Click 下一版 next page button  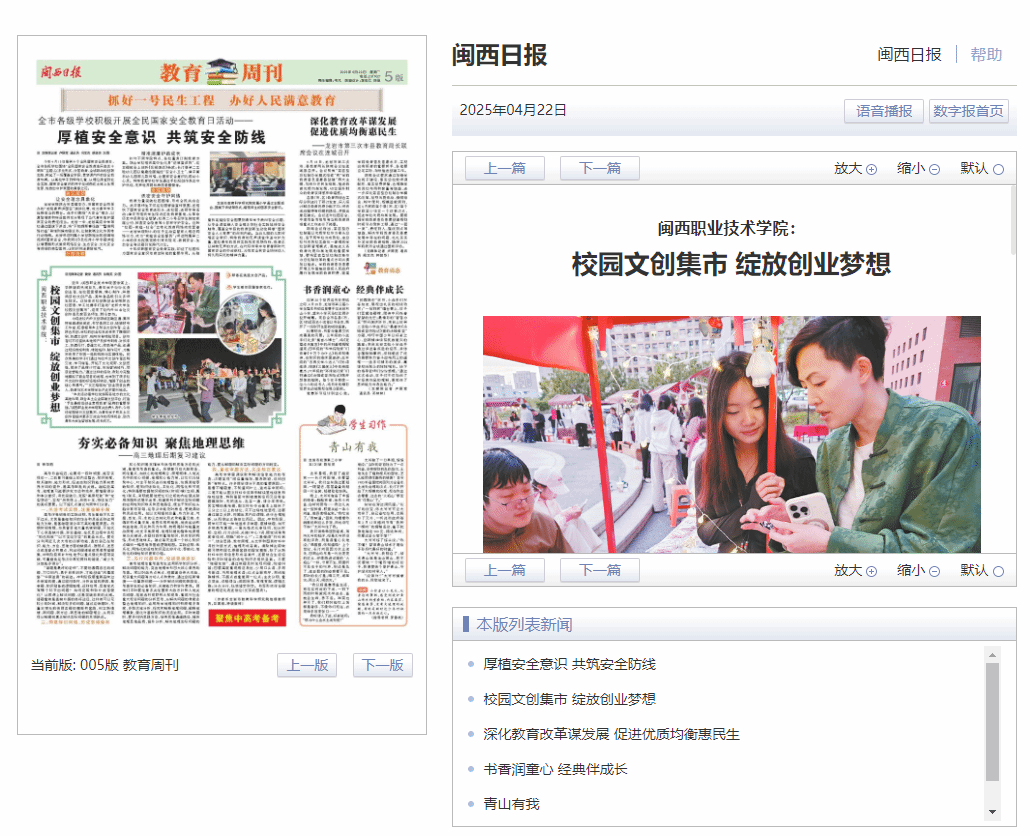(382, 666)
